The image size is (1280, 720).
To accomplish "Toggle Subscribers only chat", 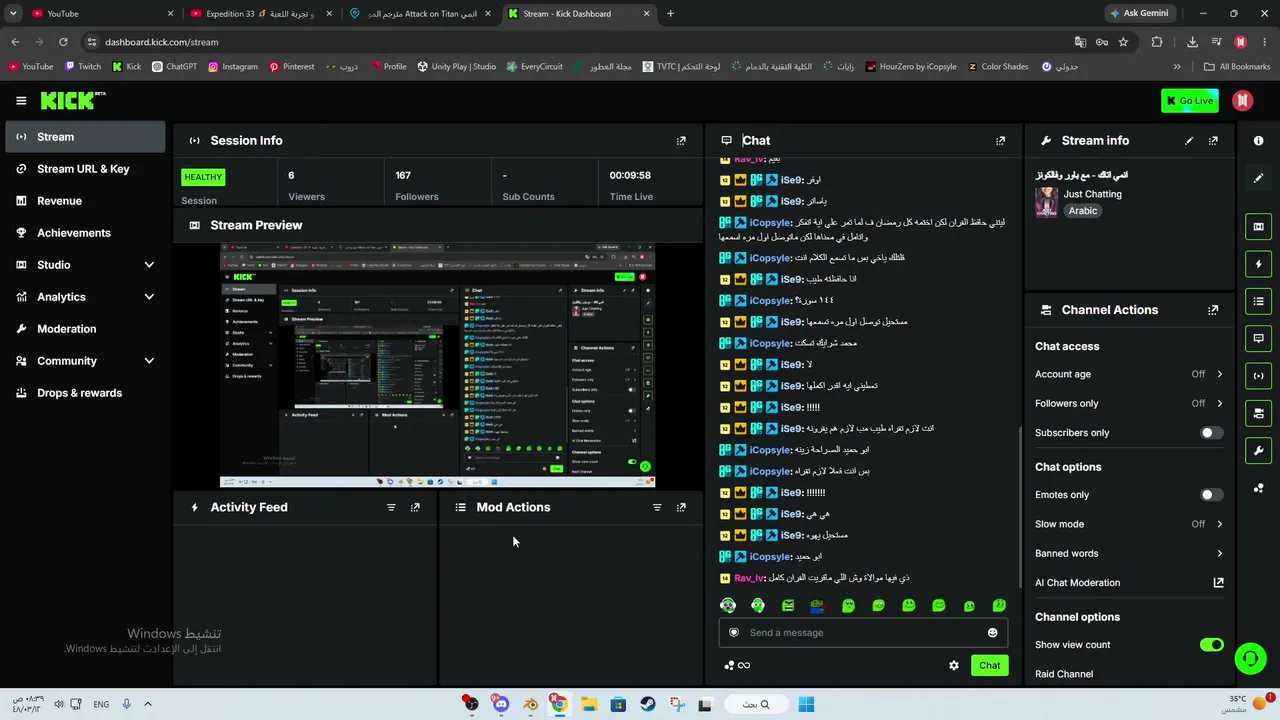I will coord(1211,433).
